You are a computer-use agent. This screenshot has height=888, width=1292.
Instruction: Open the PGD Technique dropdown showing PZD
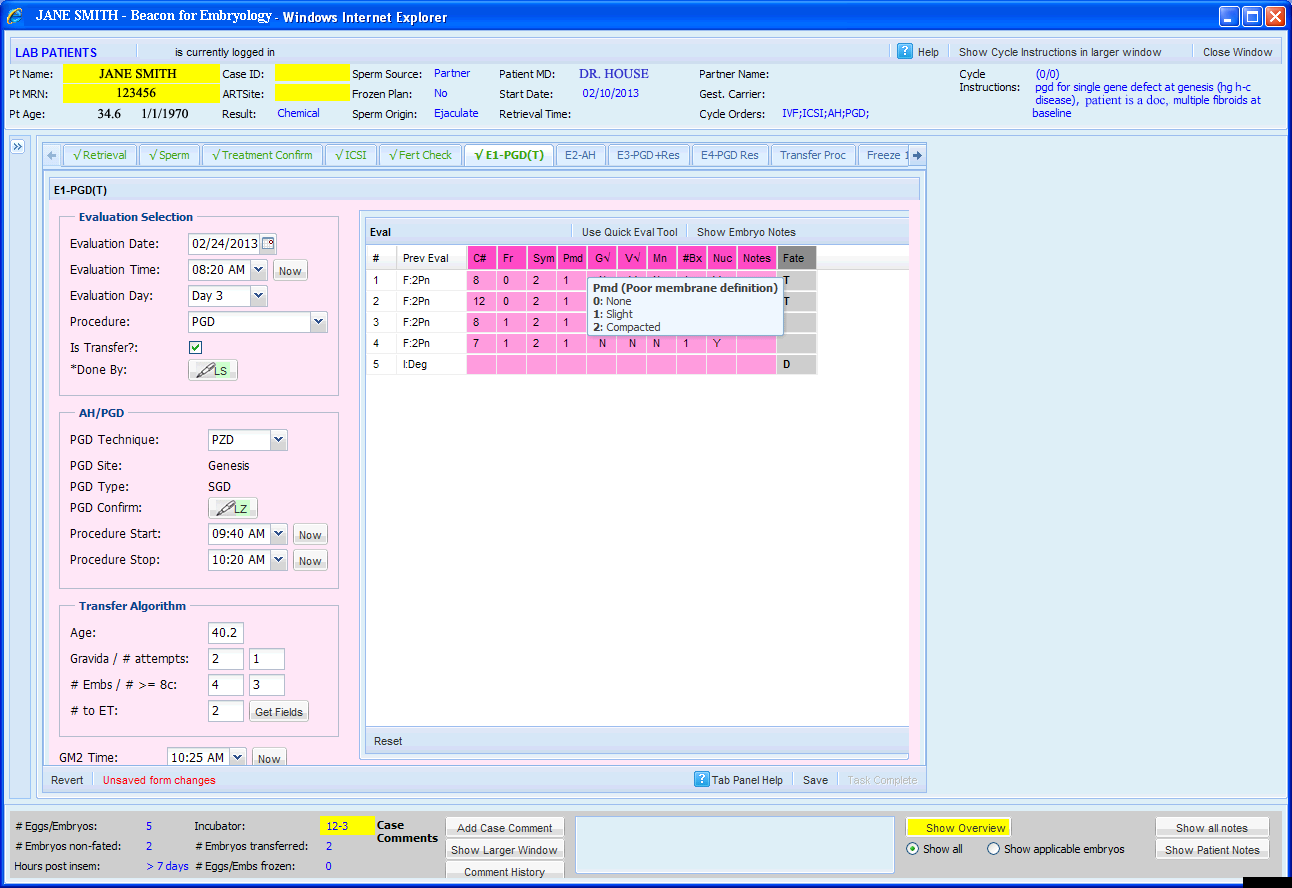[278, 439]
